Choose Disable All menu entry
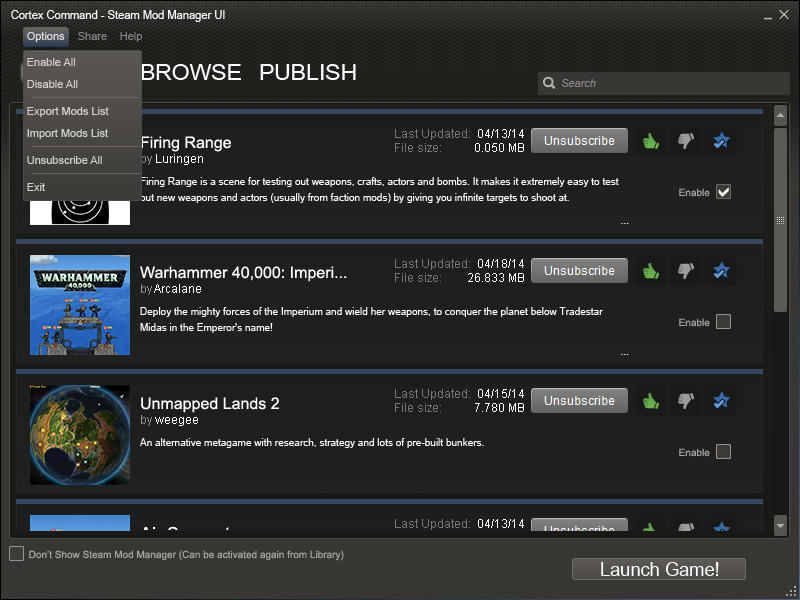This screenshot has height=600, width=800. click(52, 84)
